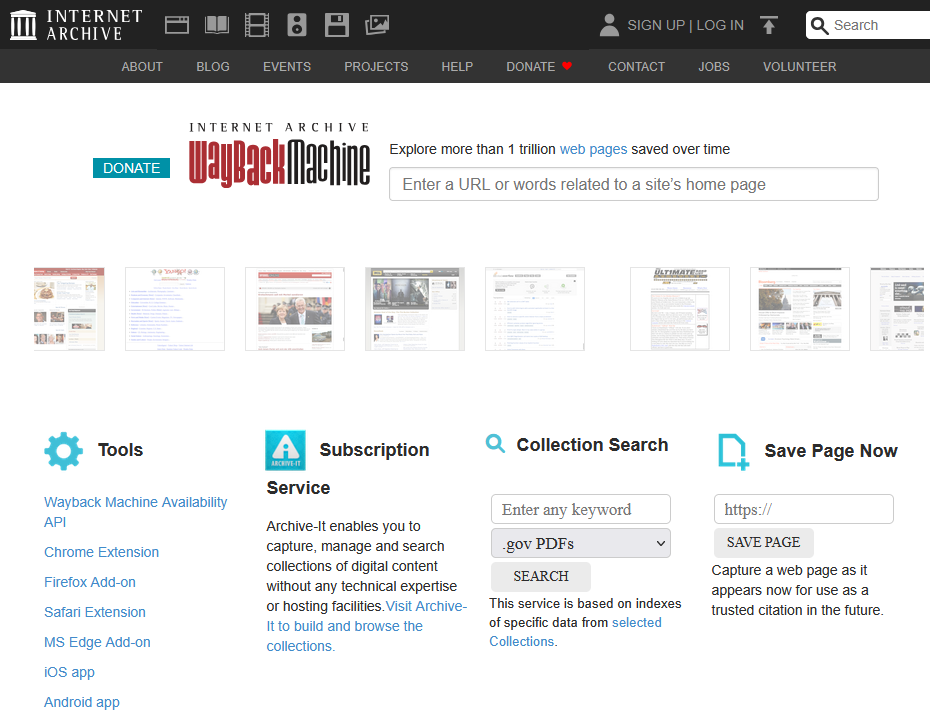The image size is (930, 712).
Task: Open the VOLUNTEER menu item
Action: coord(800,66)
